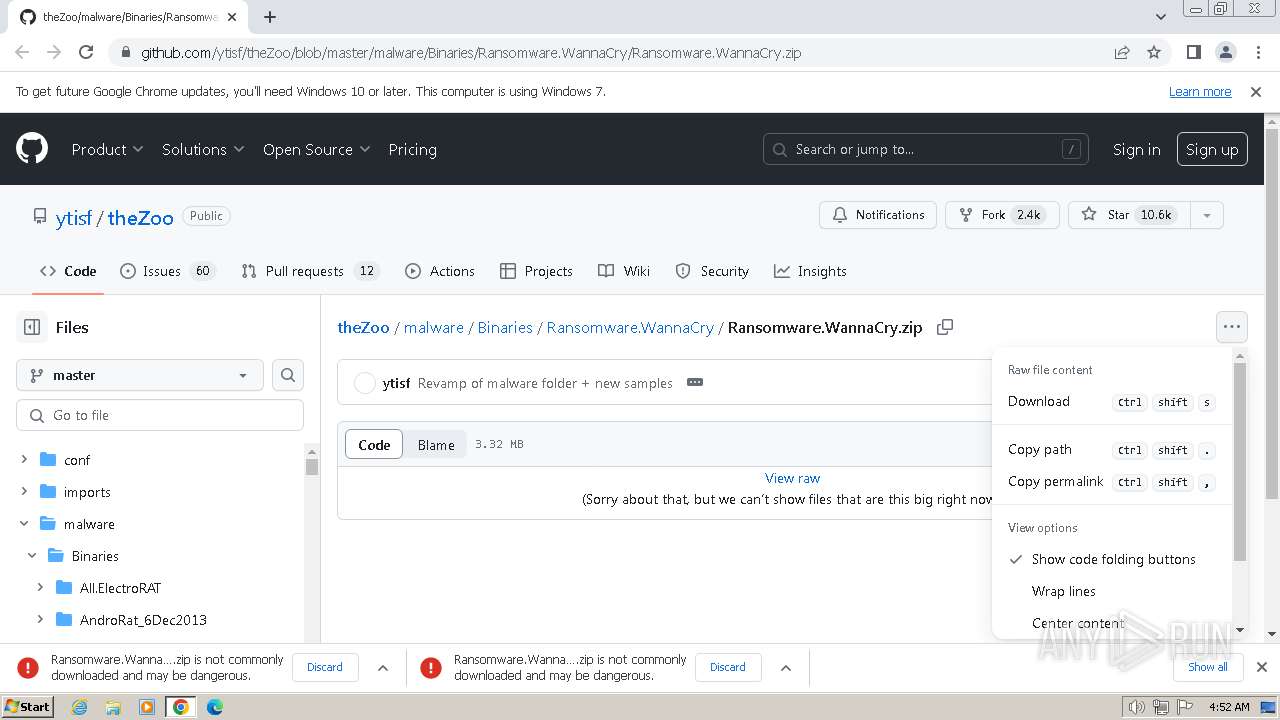Click the second download warning icon
This screenshot has height=720, width=1280.
tap(431, 667)
